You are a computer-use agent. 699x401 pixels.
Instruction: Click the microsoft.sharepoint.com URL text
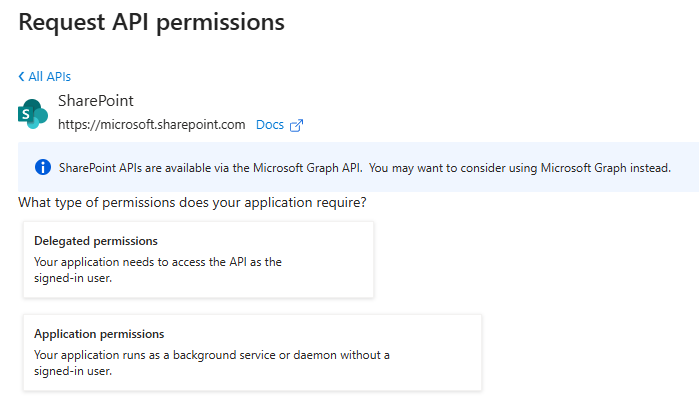(x=151, y=125)
